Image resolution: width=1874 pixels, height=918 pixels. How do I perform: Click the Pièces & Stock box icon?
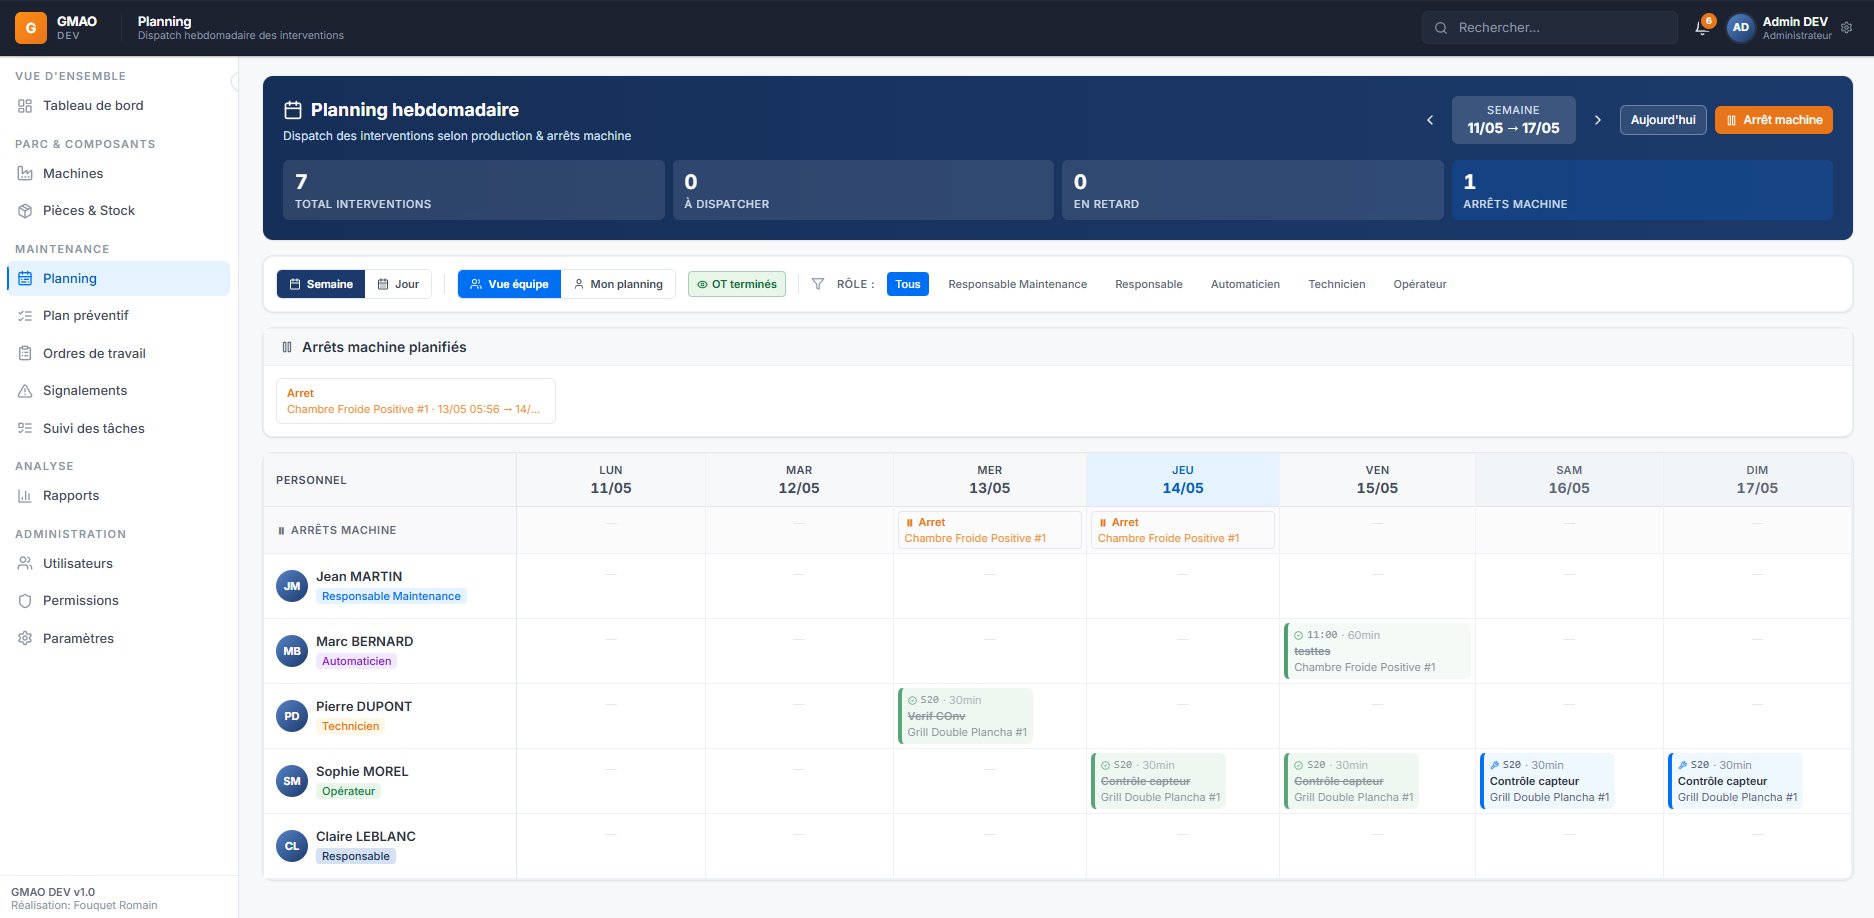click(x=25, y=211)
